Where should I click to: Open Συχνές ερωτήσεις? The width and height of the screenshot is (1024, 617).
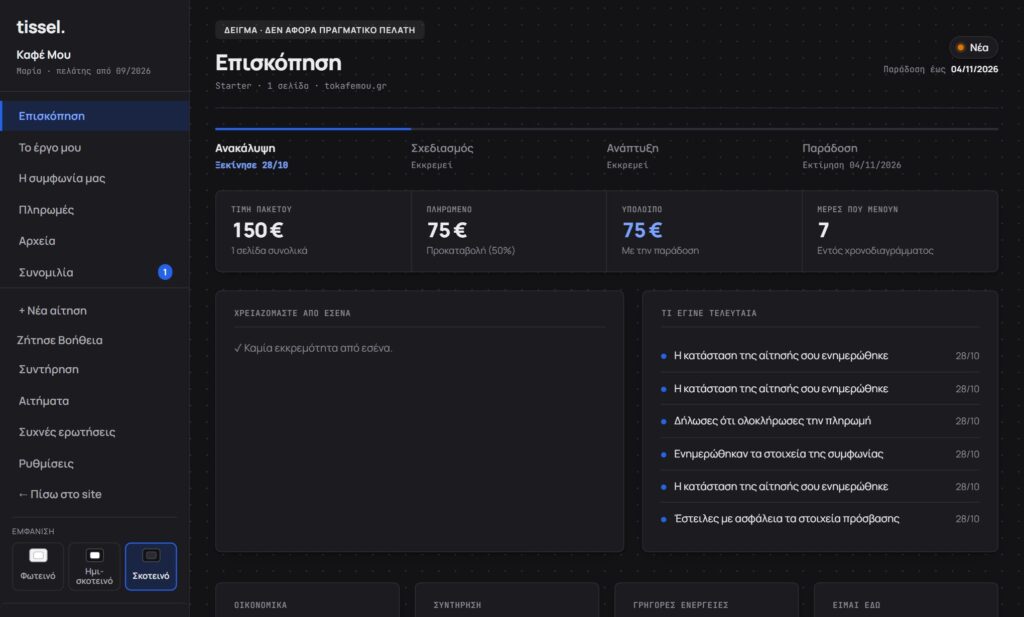pyautogui.click(x=95, y=432)
